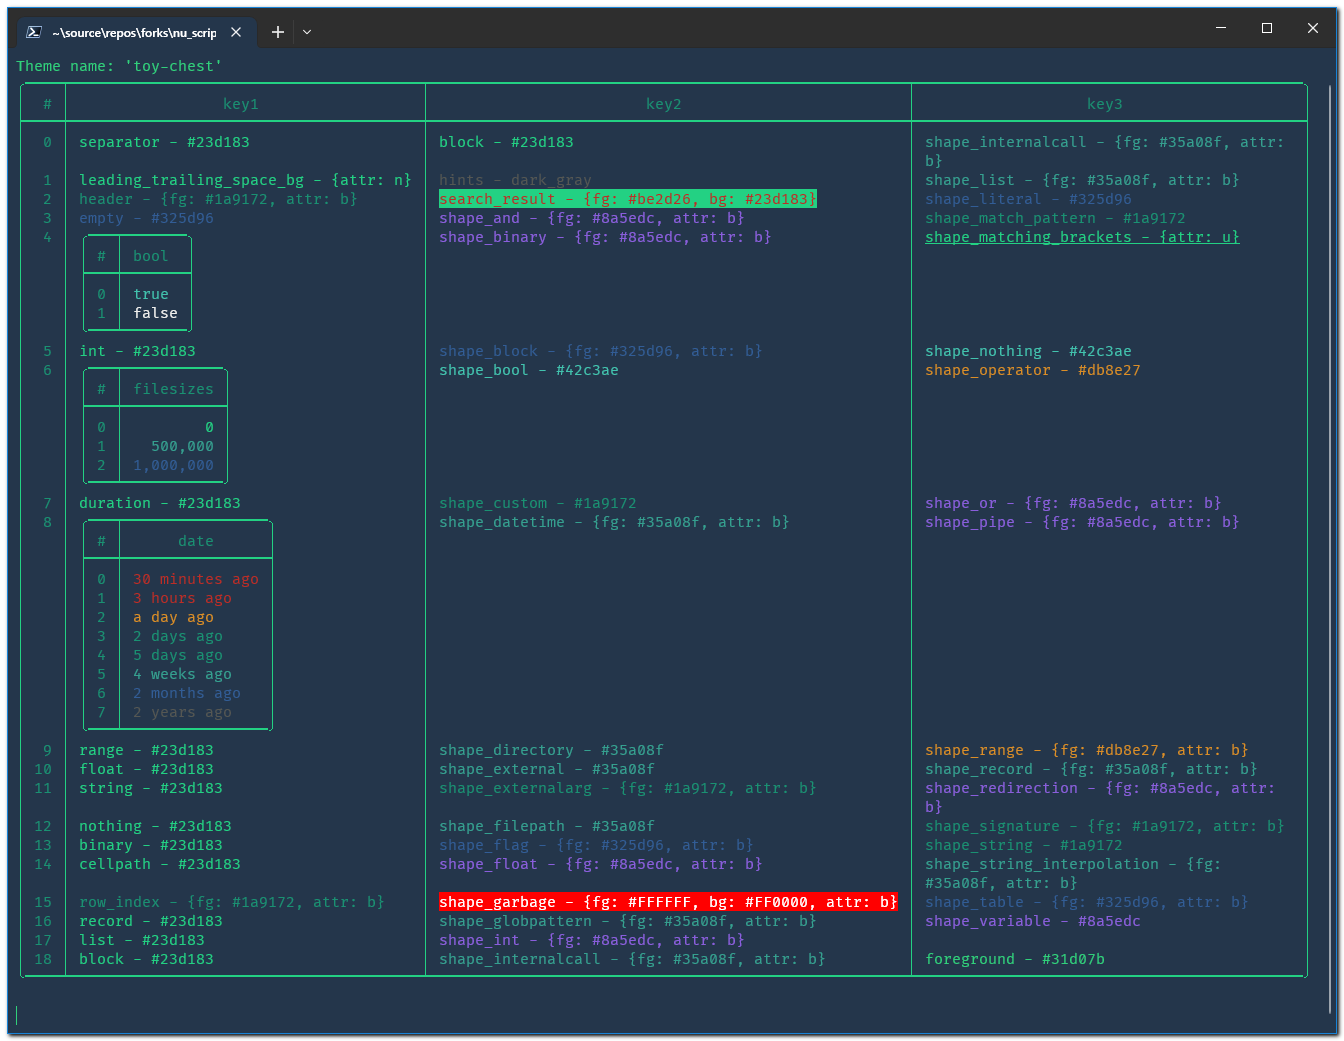Click the red-highlighted shape_garbage entry
1344x1041 pixels.
pos(668,902)
